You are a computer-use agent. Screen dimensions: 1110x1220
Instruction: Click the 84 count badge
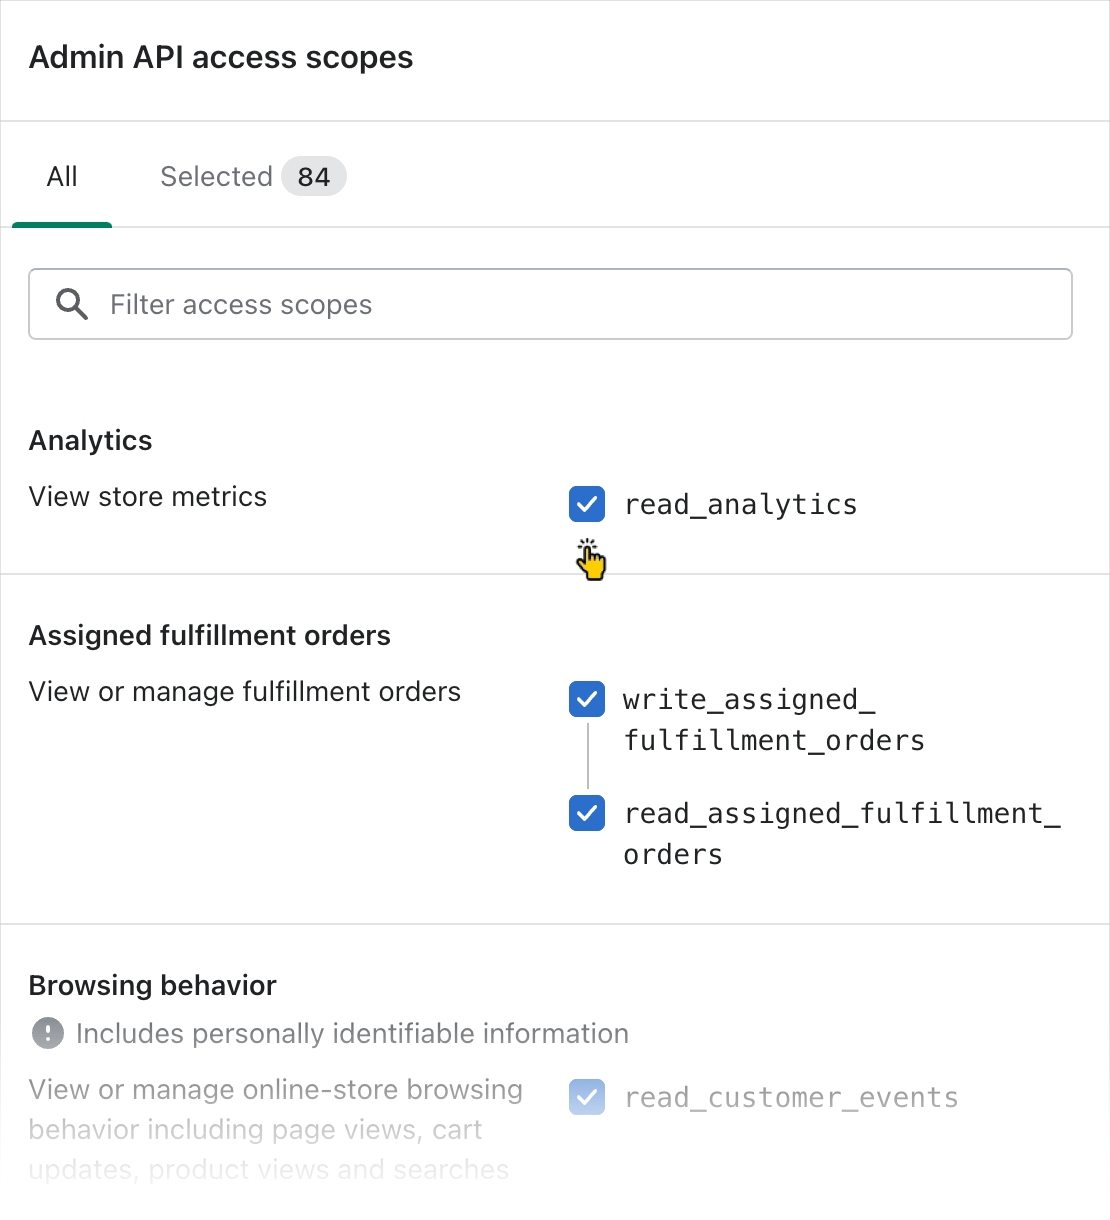click(x=313, y=177)
